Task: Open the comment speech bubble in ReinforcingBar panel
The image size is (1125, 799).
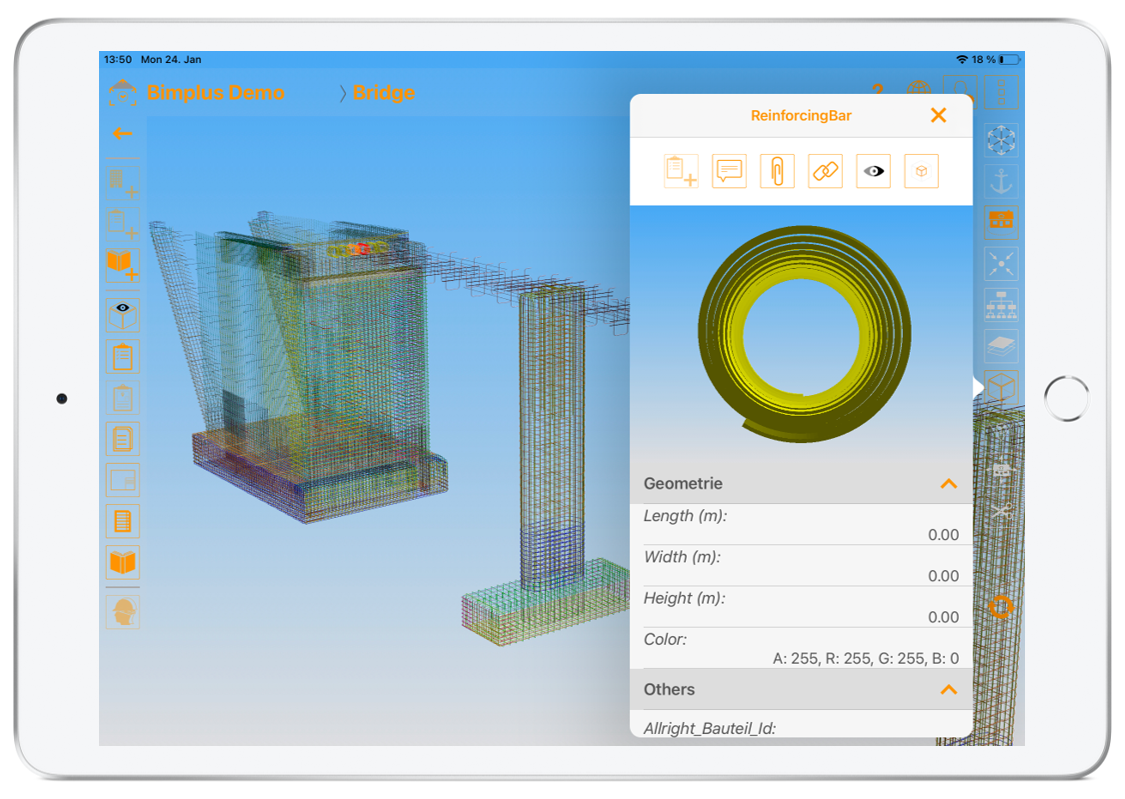Action: pyautogui.click(x=729, y=171)
